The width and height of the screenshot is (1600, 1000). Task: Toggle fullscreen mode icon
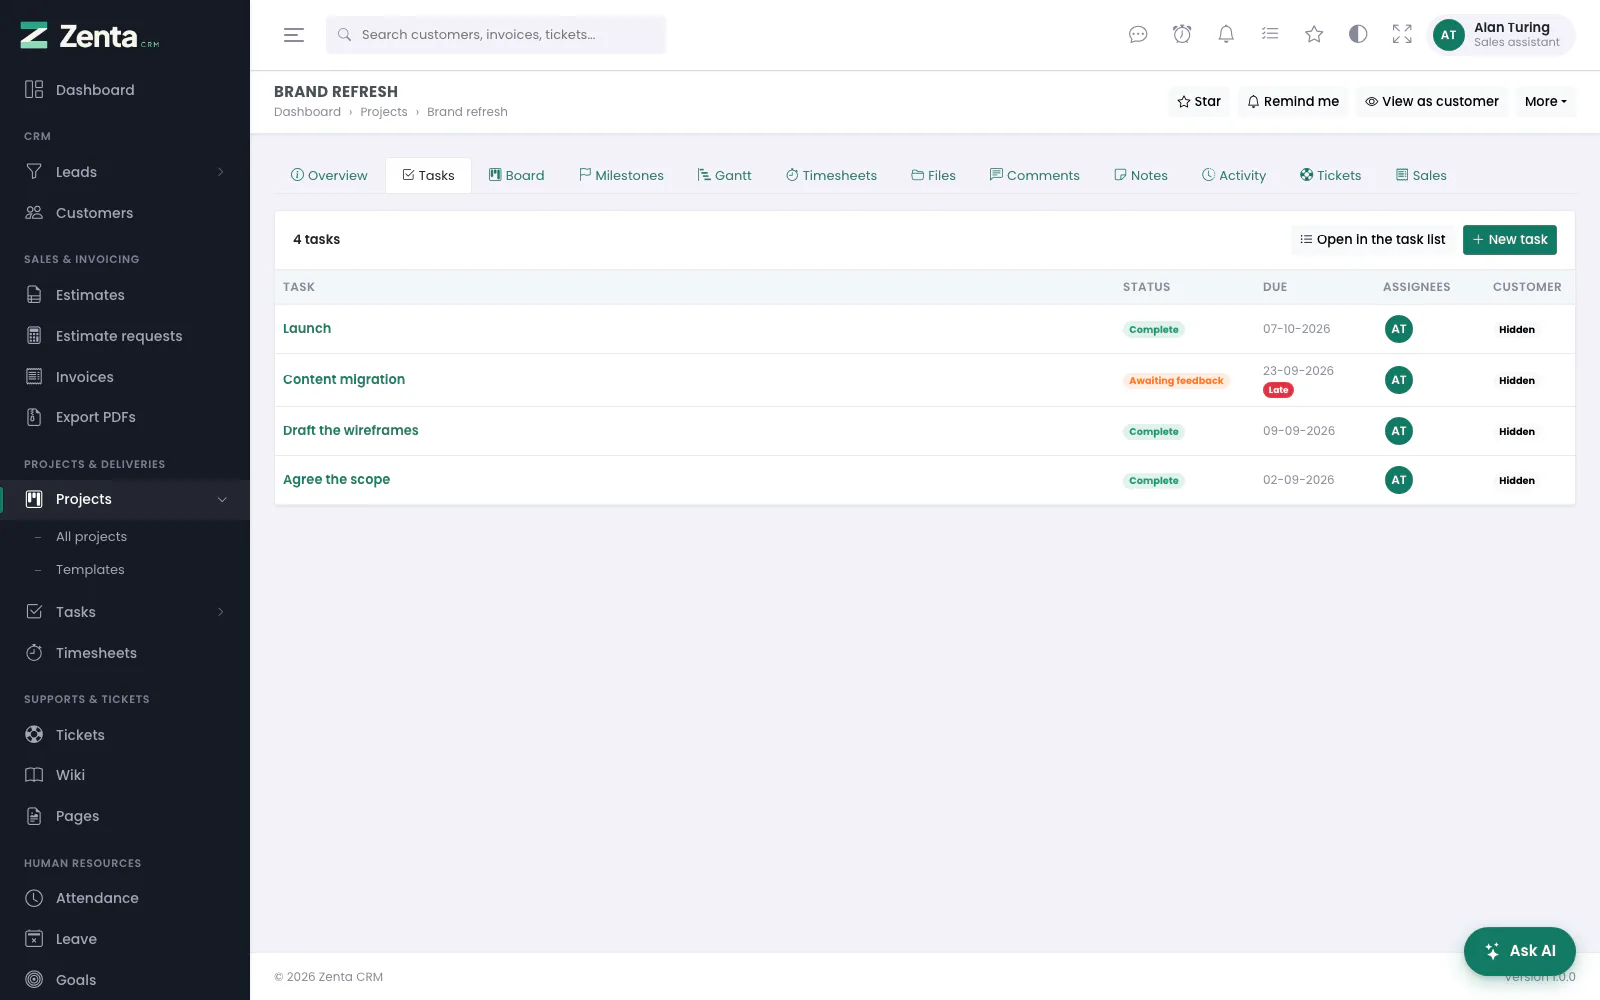(1402, 35)
